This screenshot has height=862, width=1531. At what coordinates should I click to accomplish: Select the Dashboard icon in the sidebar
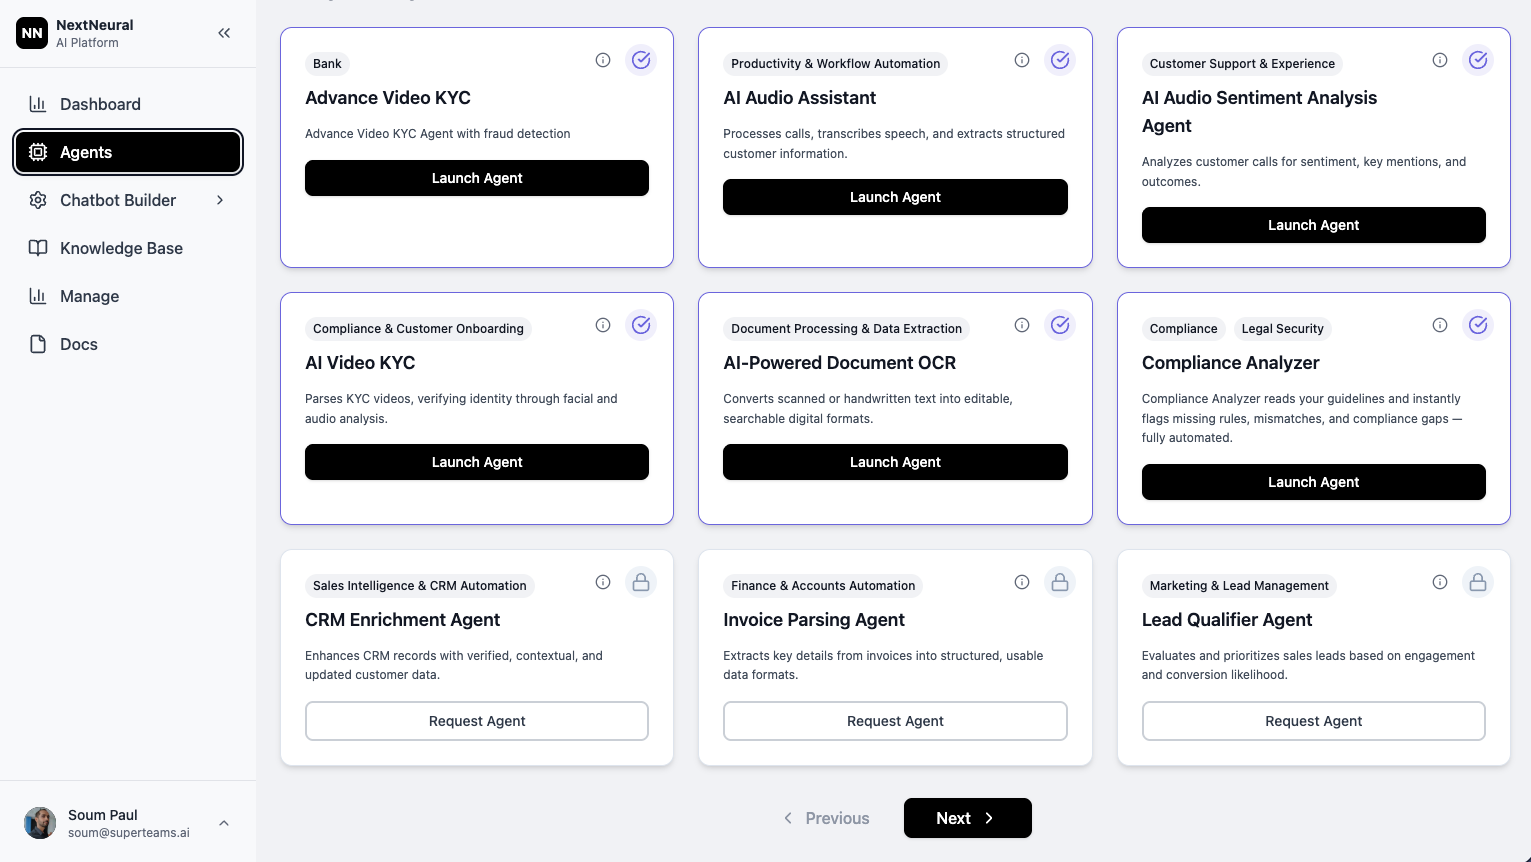tap(38, 104)
